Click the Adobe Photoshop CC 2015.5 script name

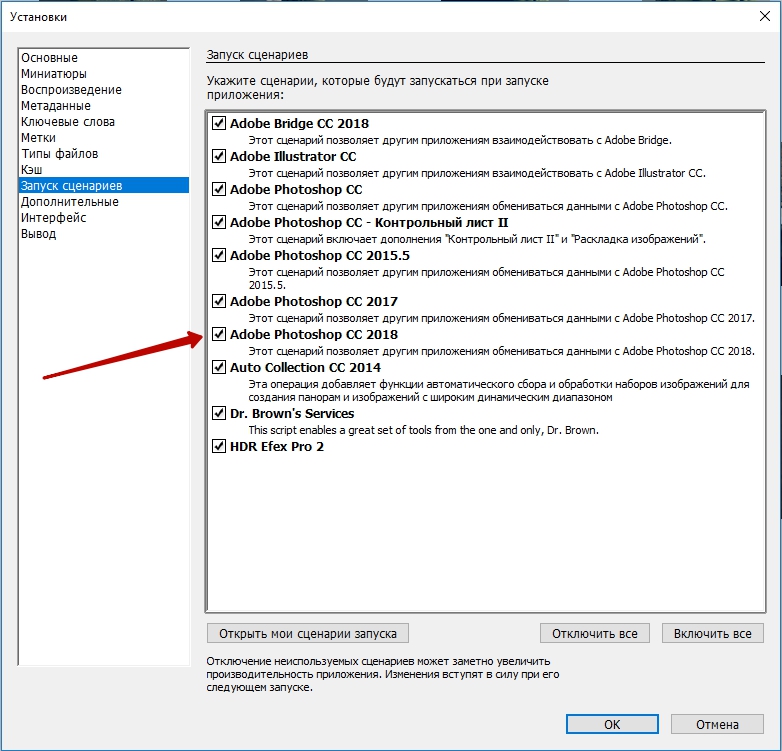320,255
